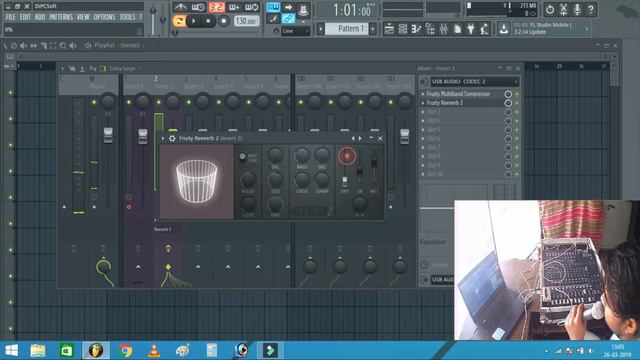Open the EDIT menu

25,17
